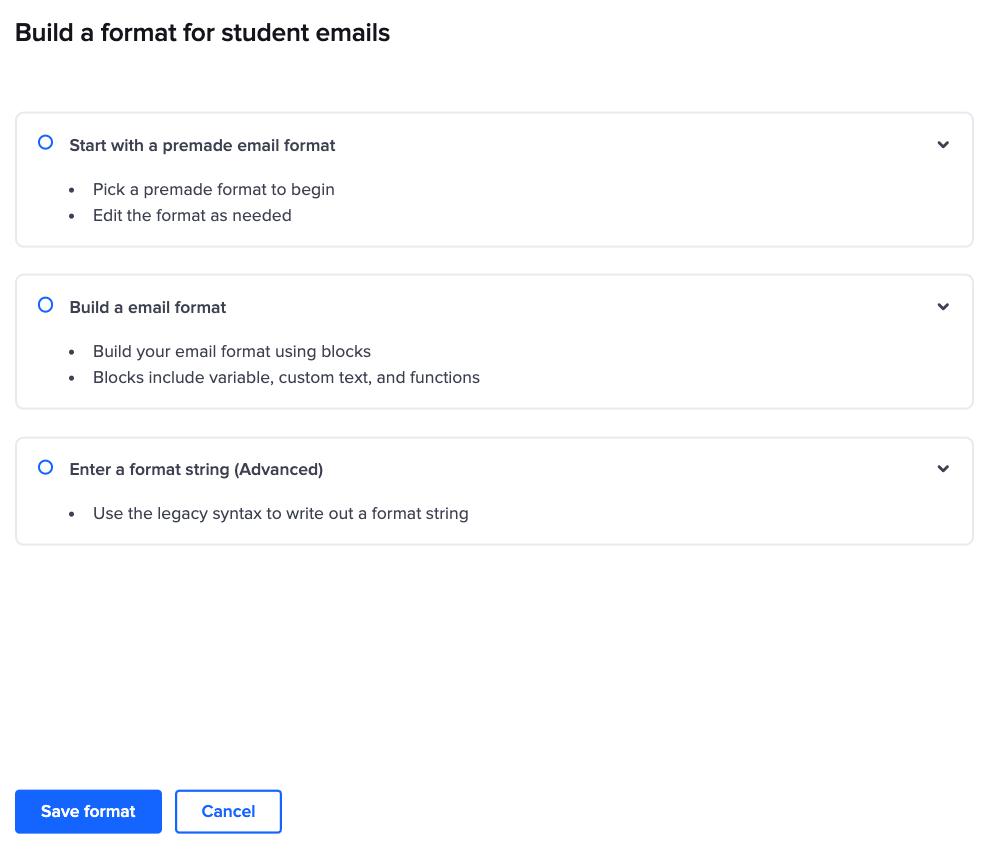Click the legacy syntax description text
Screen dimensions: 996x855
point(281,513)
